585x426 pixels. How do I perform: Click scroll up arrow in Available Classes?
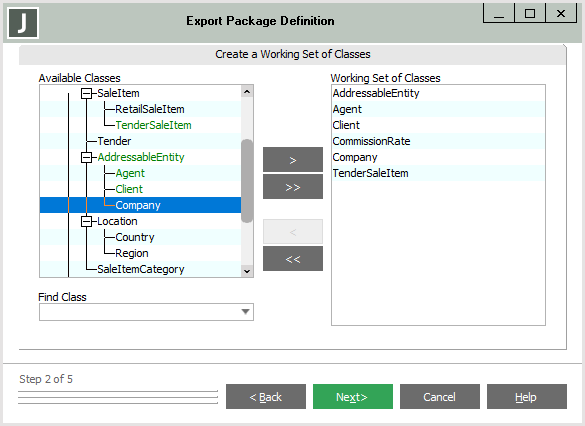click(x=247, y=92)
